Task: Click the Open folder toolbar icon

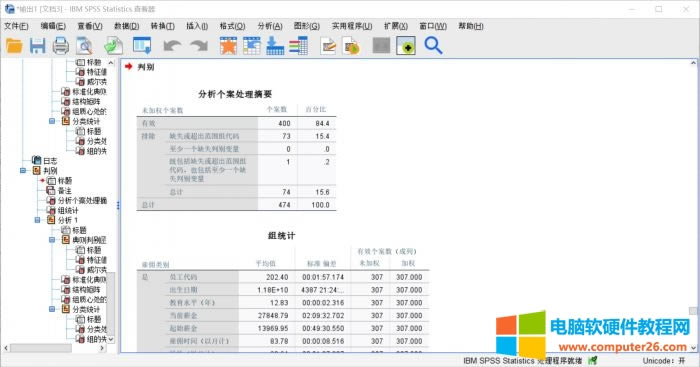Action: tap(14, 46)
